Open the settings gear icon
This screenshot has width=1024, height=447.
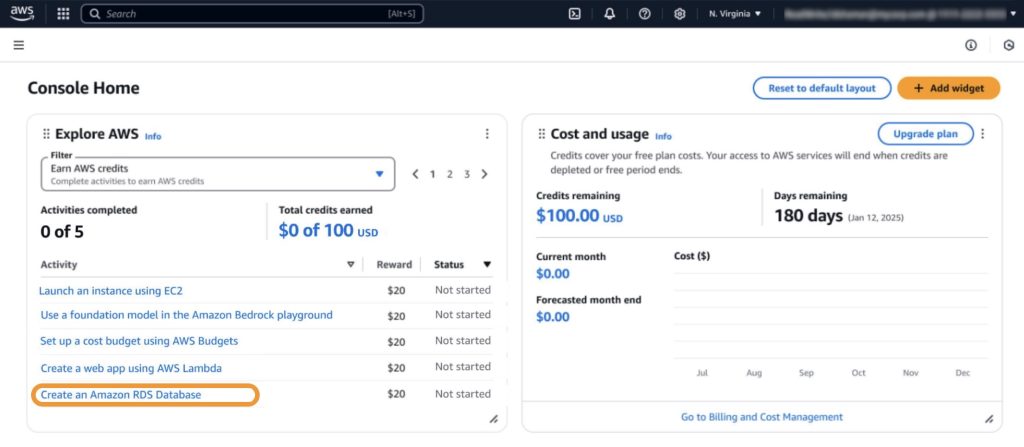point(680,14)
